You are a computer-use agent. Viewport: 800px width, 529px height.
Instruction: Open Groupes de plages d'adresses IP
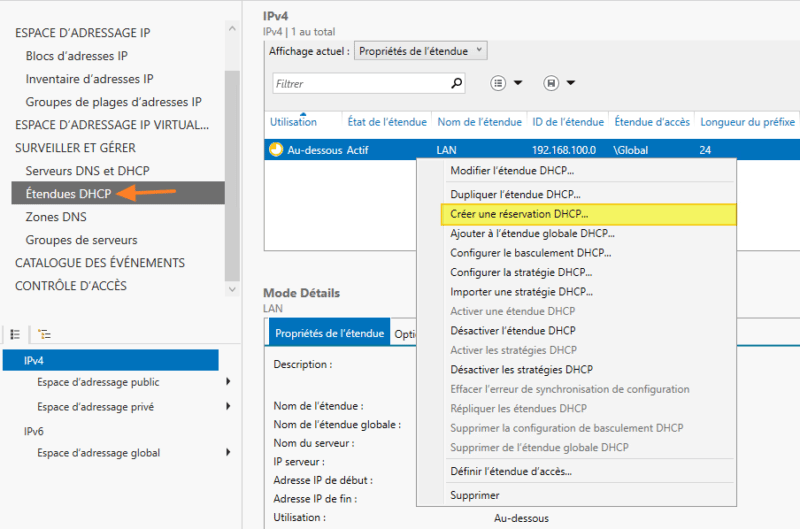click(x=113, y=102)
